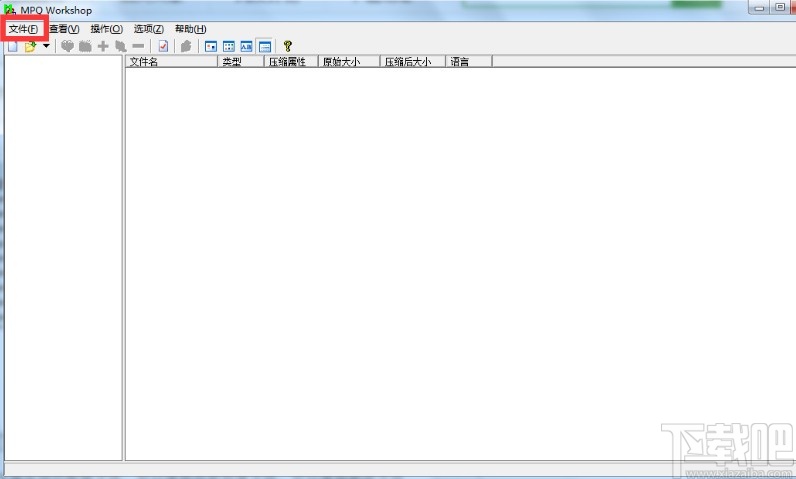
Task: Sort by the 类型 column header
Action: click(241, 61)
